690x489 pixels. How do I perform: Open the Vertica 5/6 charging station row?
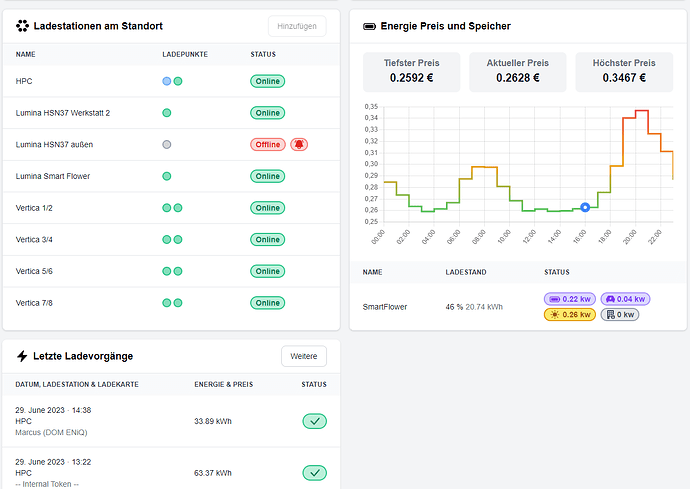(x=171, y=271)
